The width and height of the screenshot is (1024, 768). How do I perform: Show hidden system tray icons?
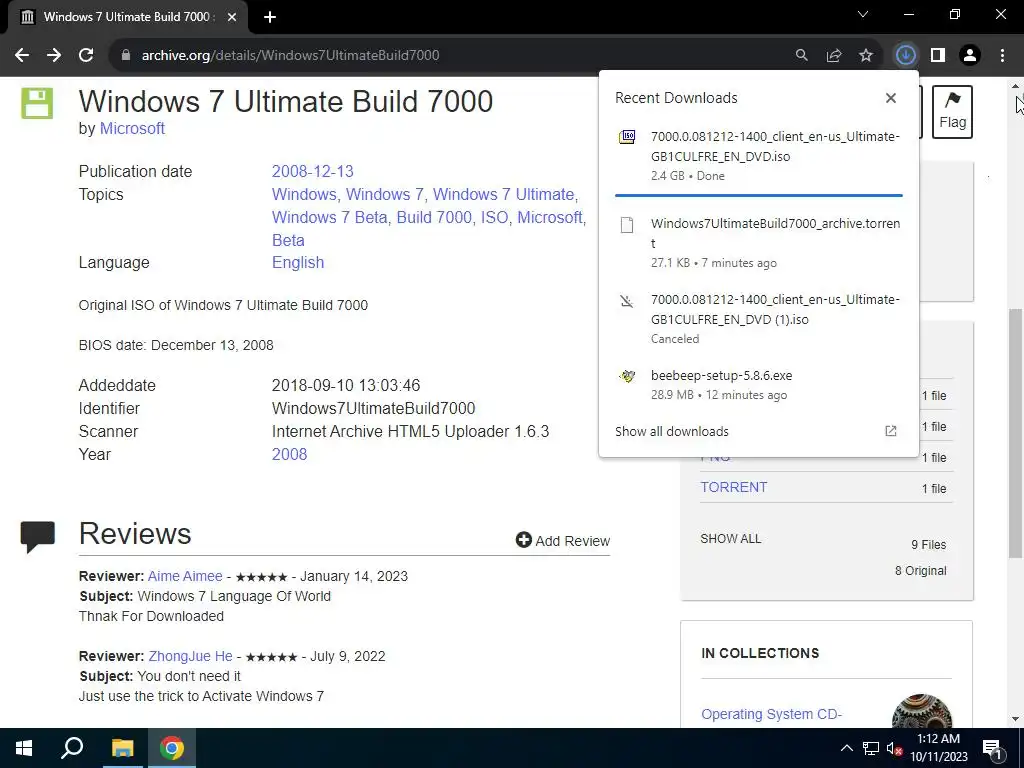pyautogui.click(x=846, y=748)
